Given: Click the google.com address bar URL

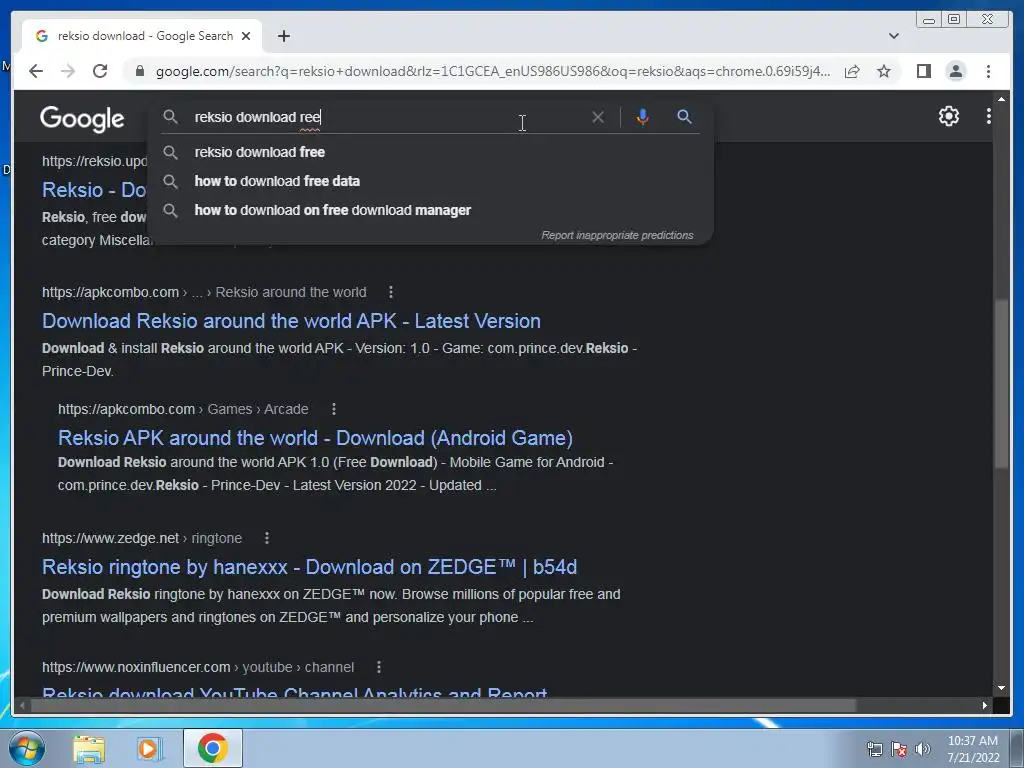Looking at the screenshot, I should (493, 71).
